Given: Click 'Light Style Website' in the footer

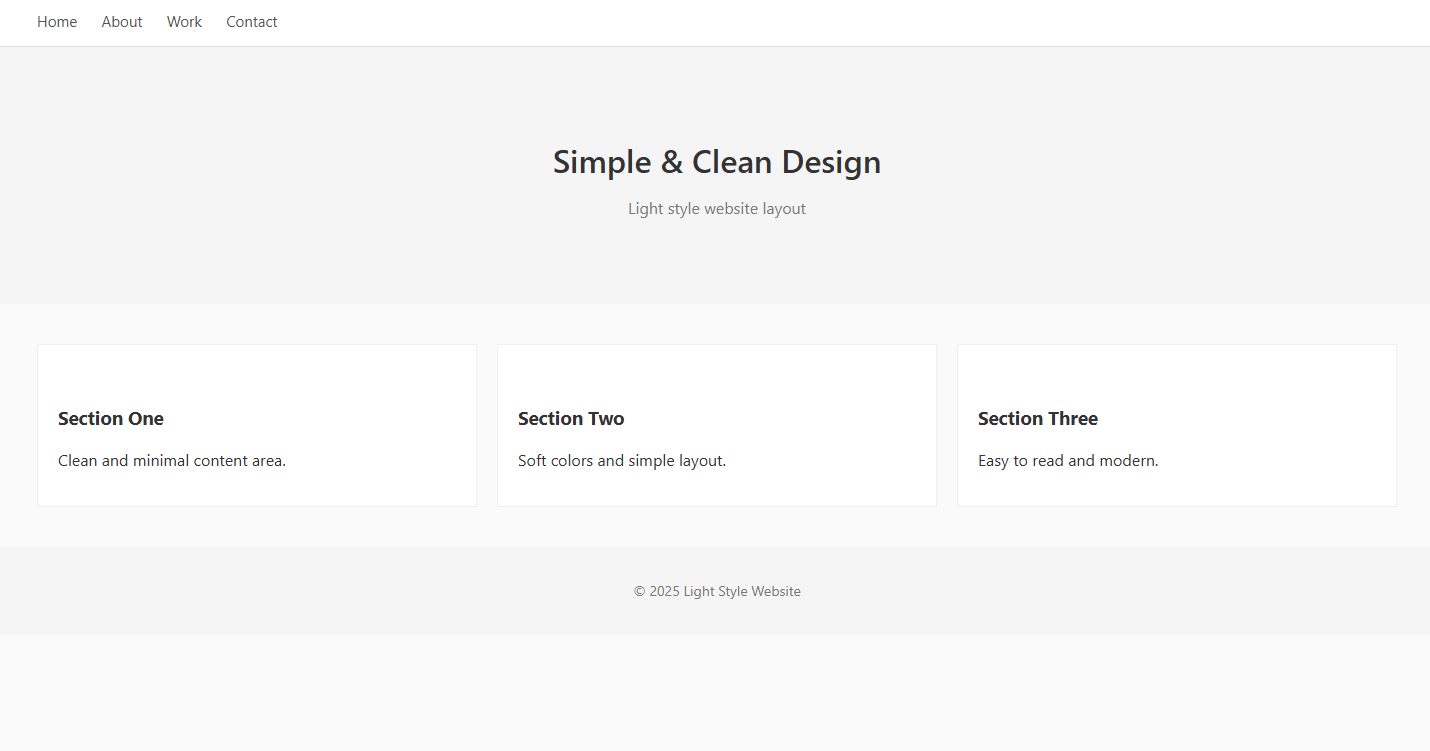Looking at the screenshot, I should click(x=742, y=592).
